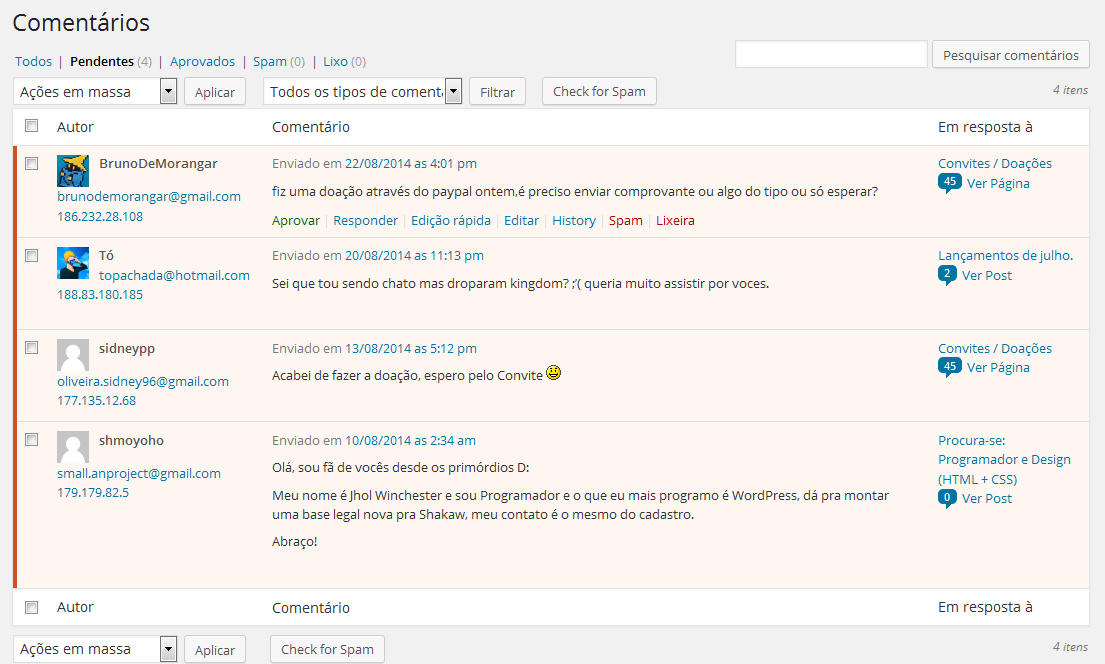Open History for BrunoDeMorangar's comment

click(x=574, y=221)
